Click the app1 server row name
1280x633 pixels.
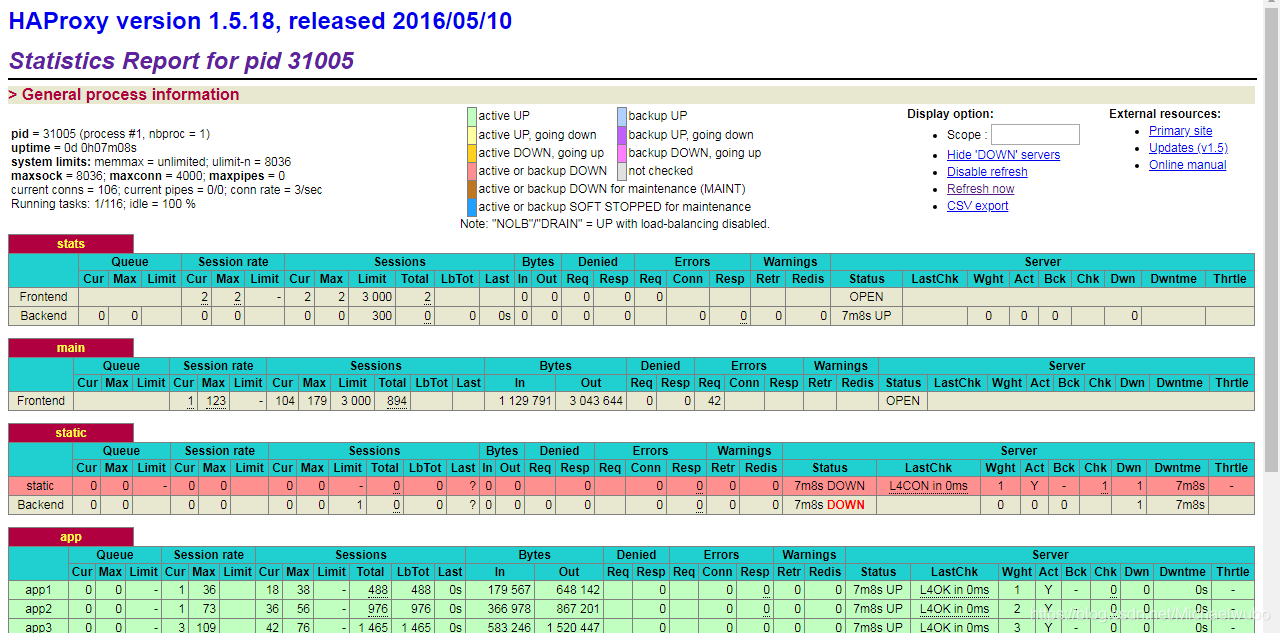(39, 590)
